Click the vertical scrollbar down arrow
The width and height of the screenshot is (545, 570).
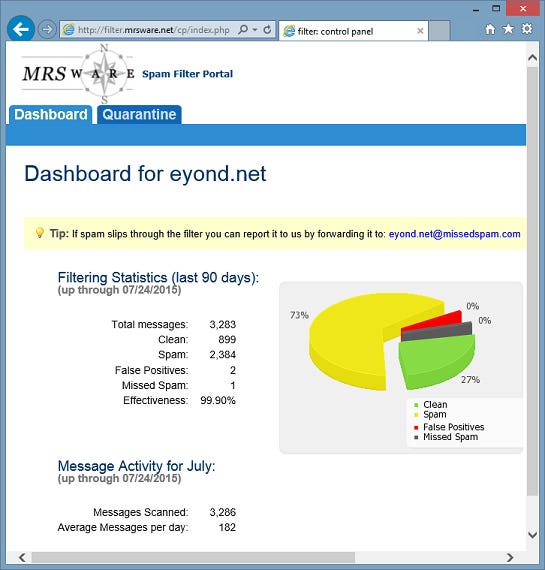click(532, 535)
